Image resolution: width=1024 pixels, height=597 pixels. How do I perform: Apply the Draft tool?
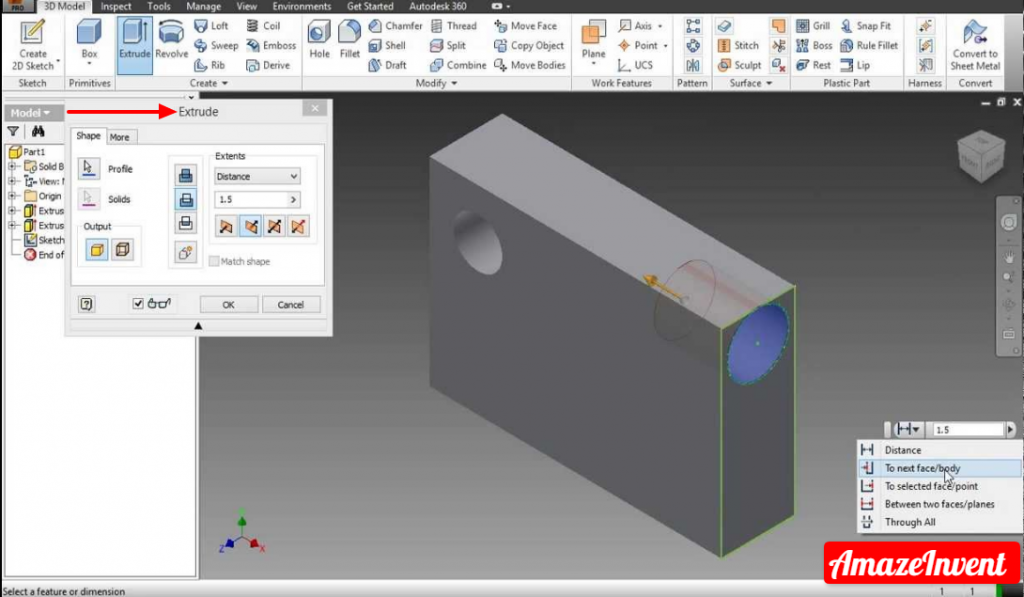click(387, 65)
